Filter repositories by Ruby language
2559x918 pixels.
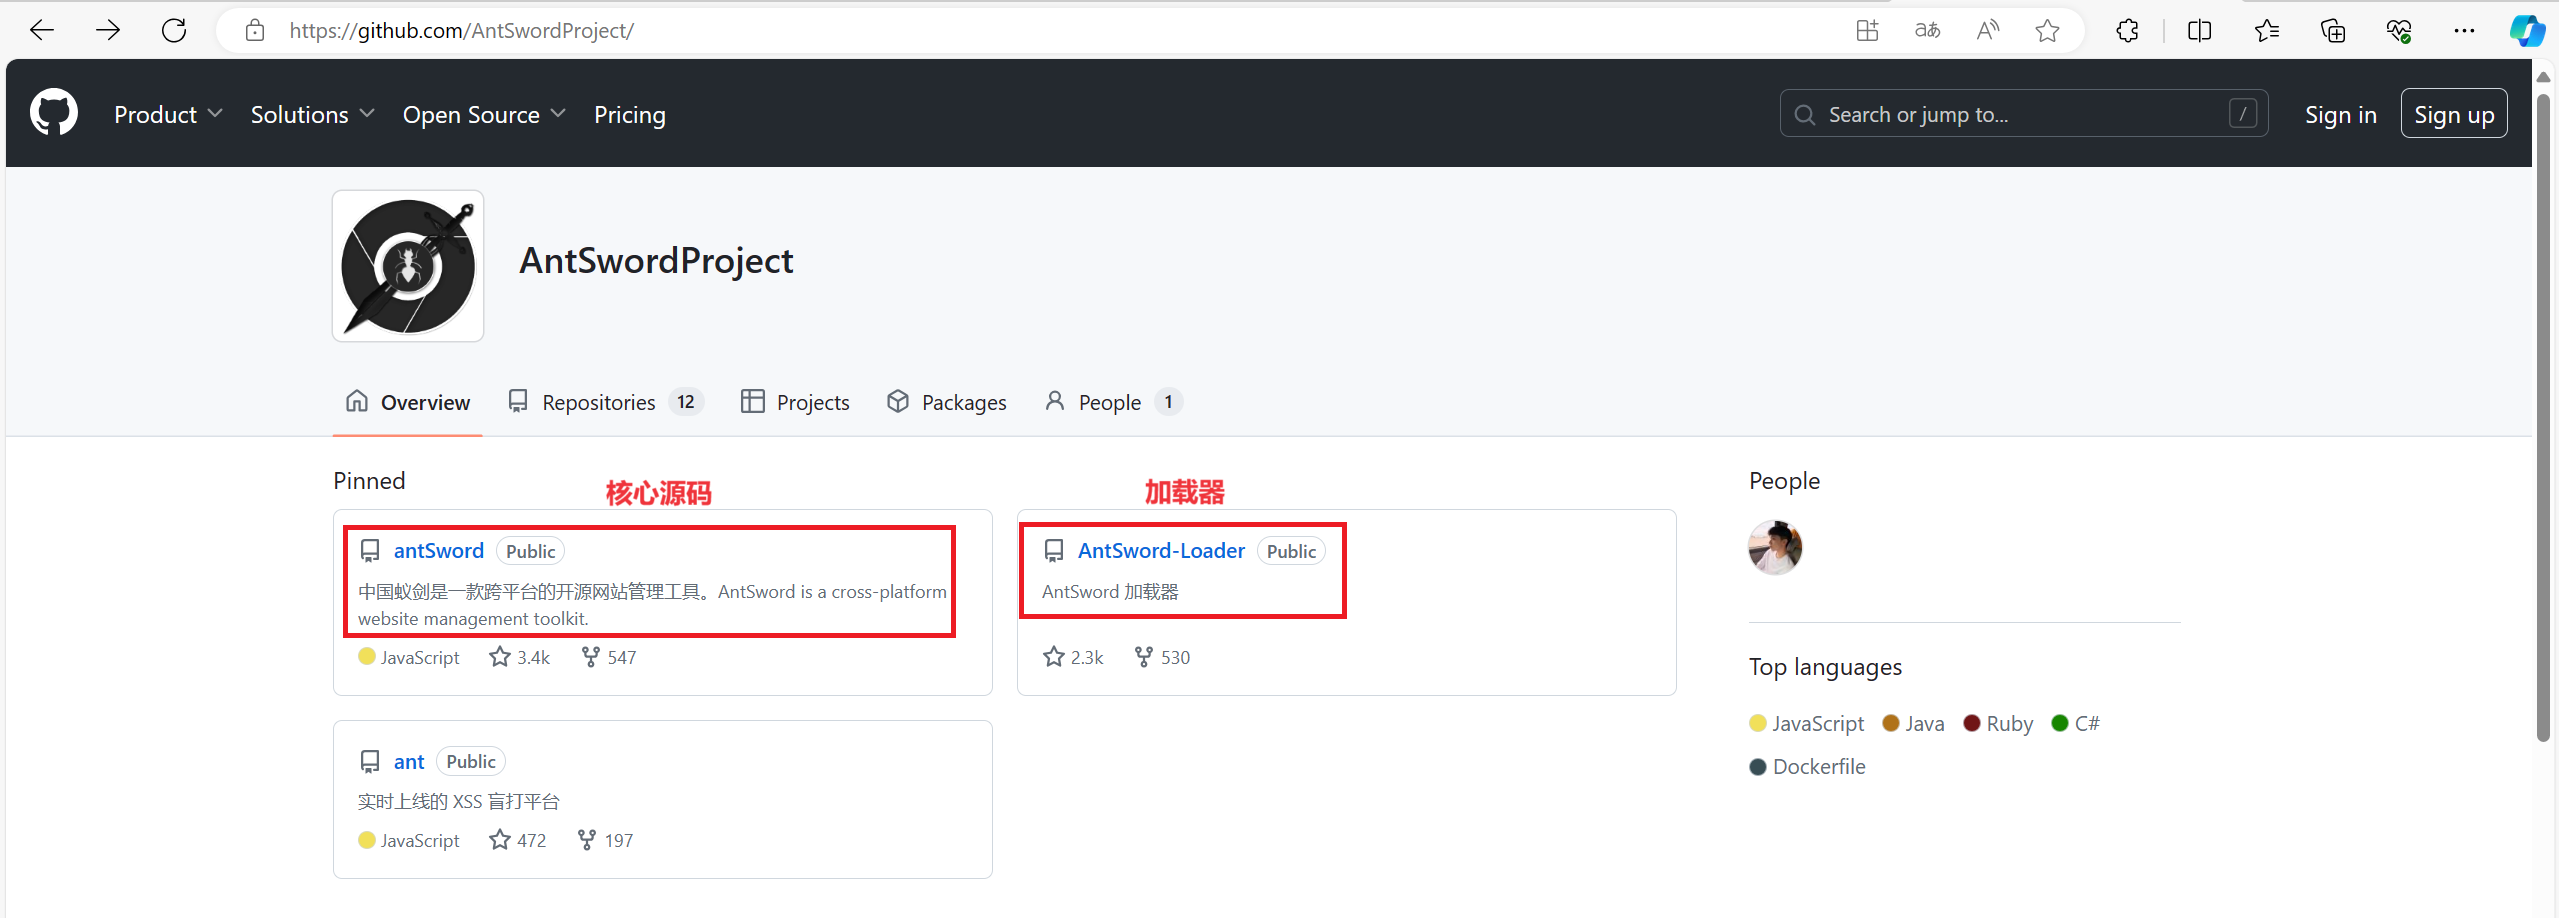pos(1998,723)
